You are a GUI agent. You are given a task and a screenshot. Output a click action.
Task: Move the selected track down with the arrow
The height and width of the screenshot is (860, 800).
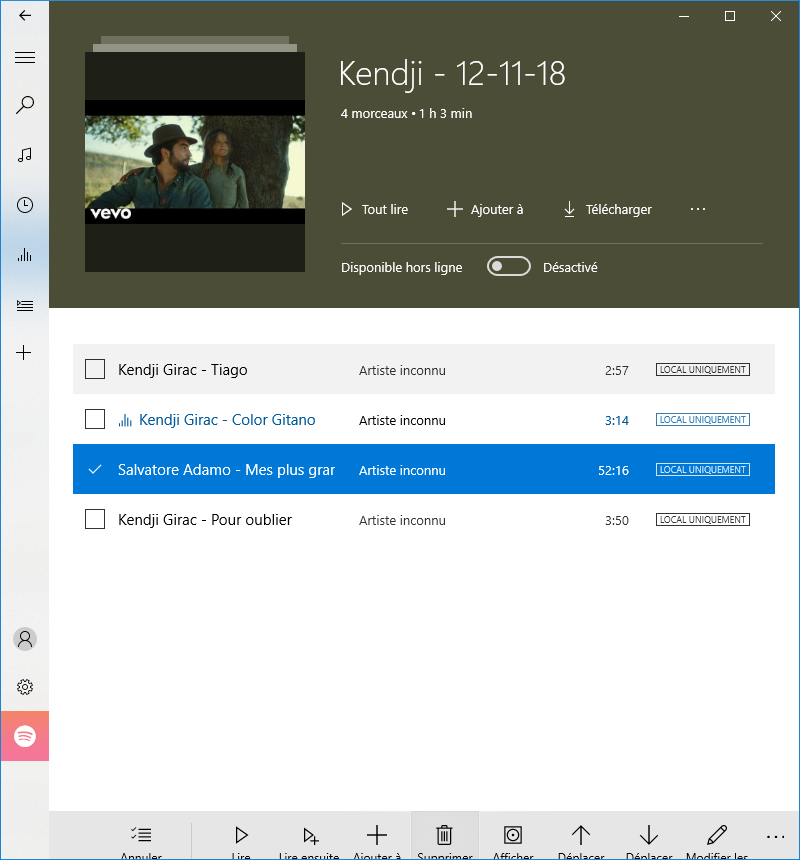(x=649, y=835)
